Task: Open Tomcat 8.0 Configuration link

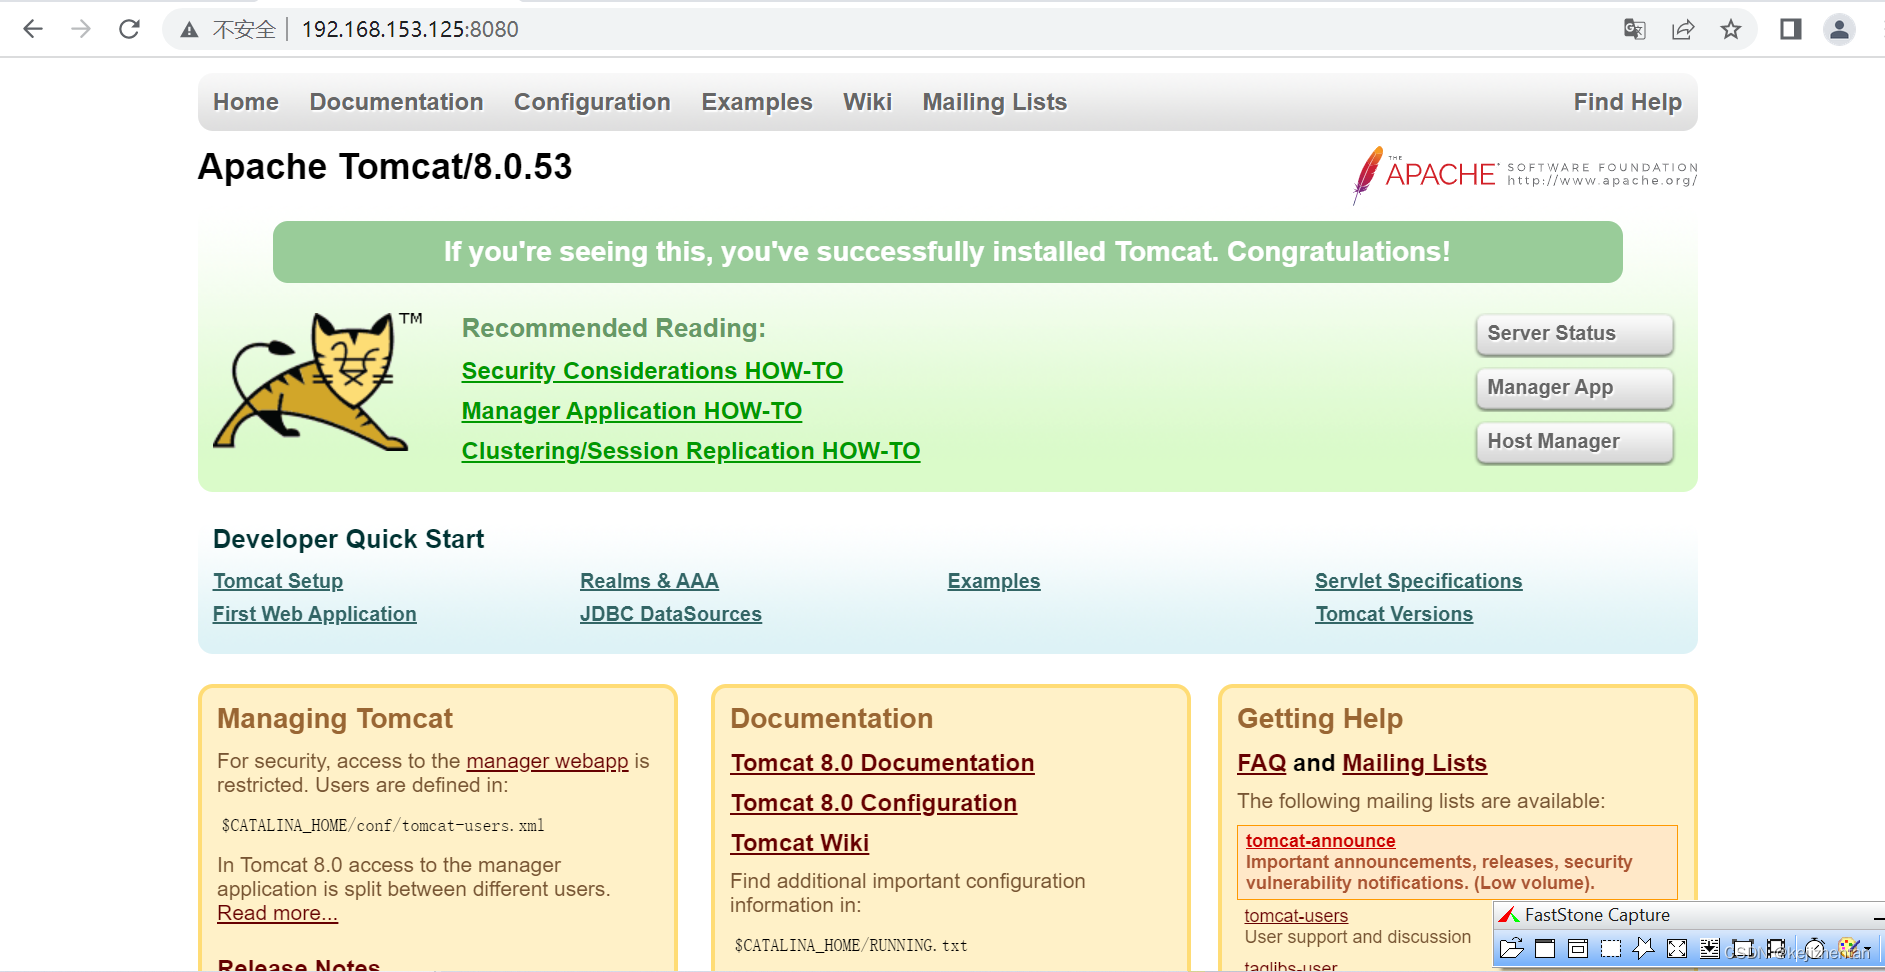Action: (x=874, y=803)
